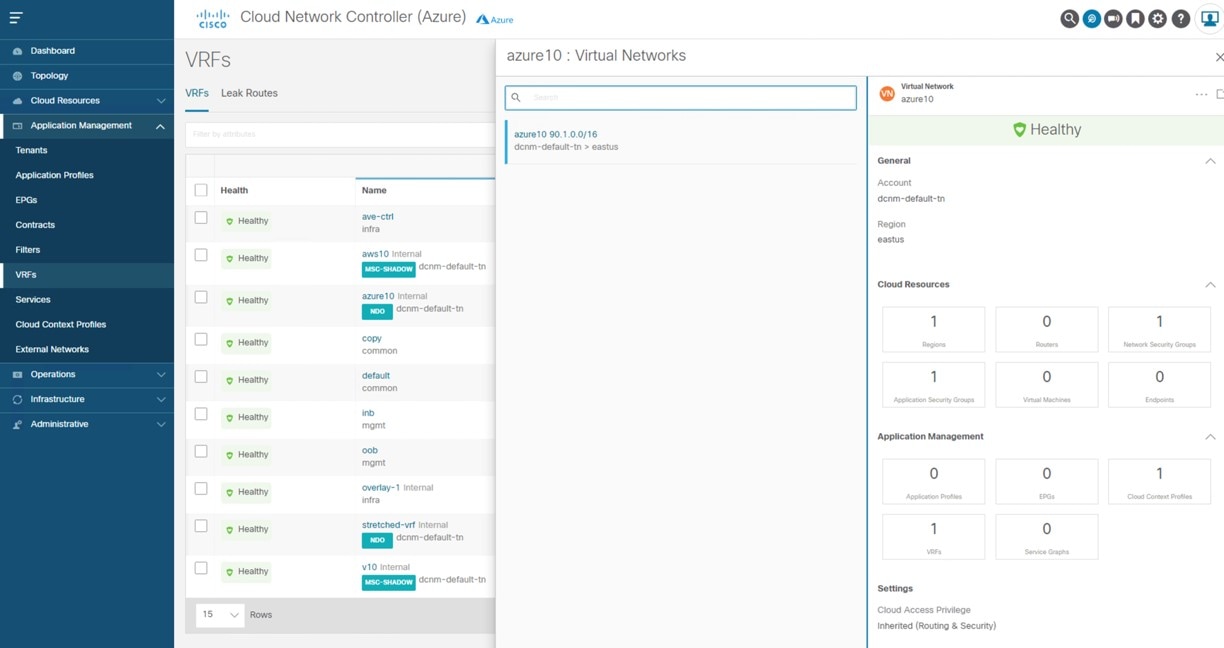1224x648 pixels.
Task: Collapse the Application Management section in details pane
Action: pyautogui.click(x=1210, y=437)
